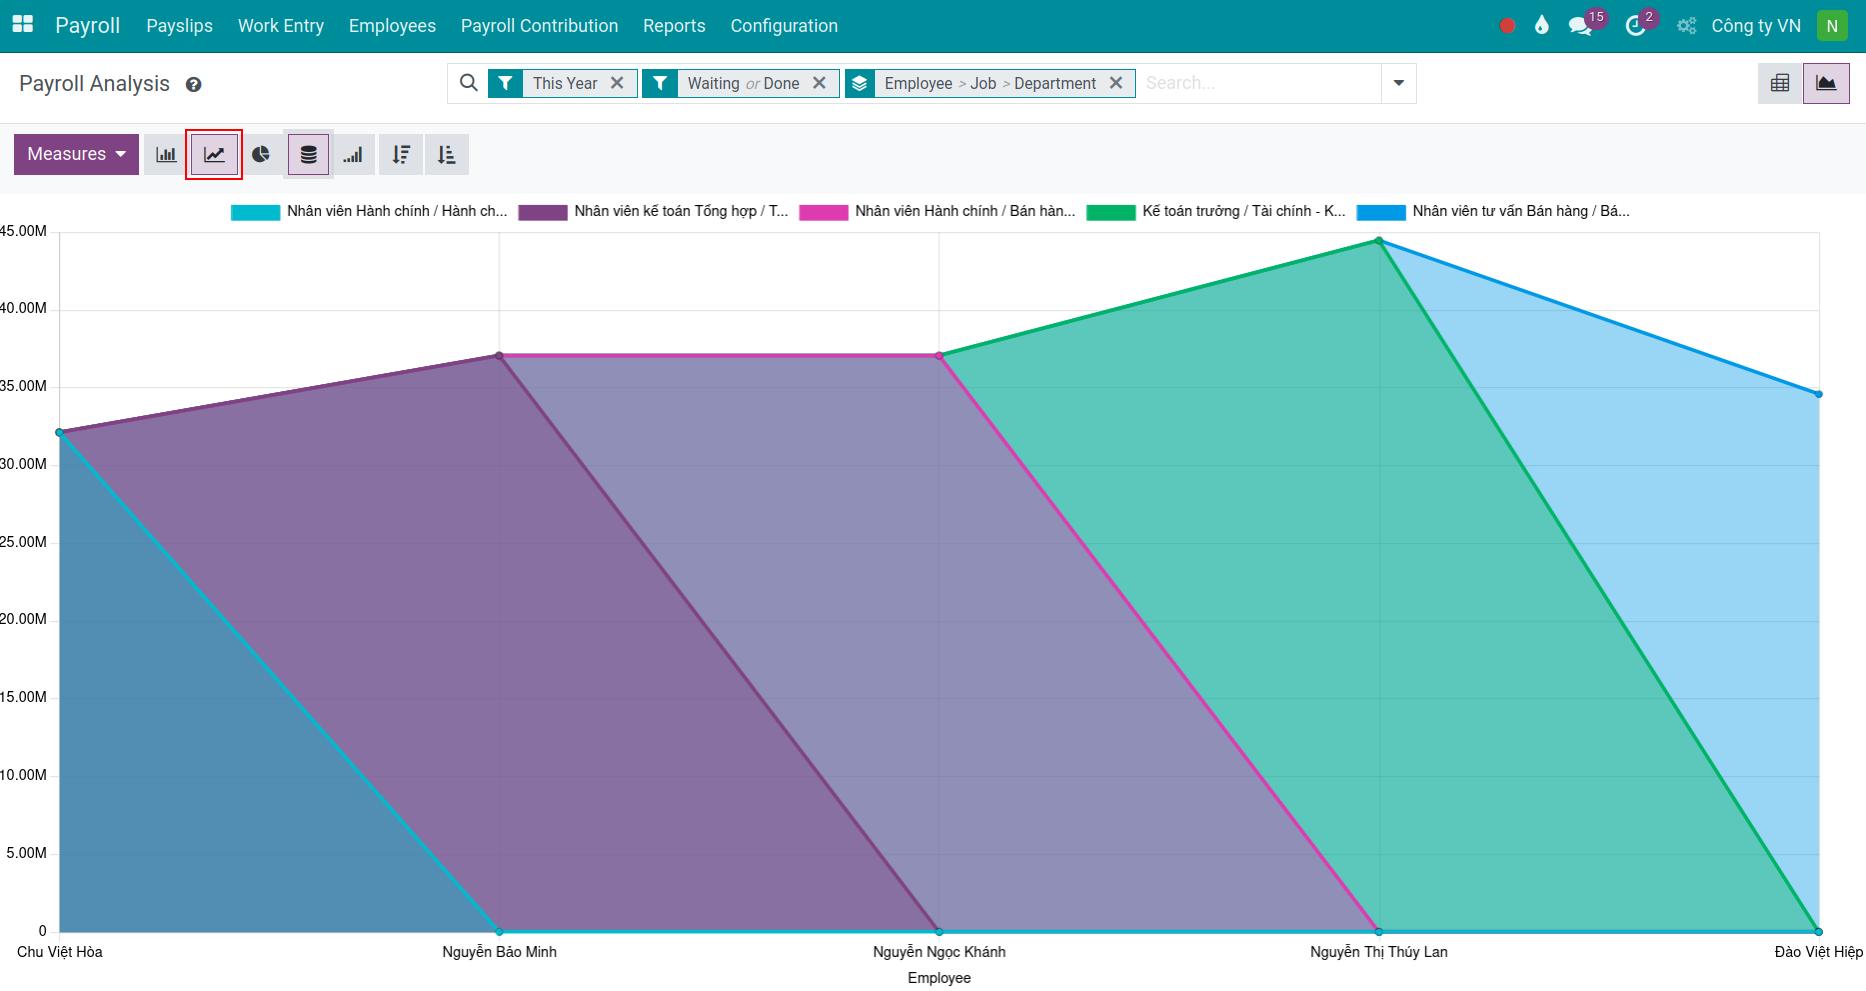Open the Measures dropdown
Screen dimensions: 1866x991
(x=76, y=154)
